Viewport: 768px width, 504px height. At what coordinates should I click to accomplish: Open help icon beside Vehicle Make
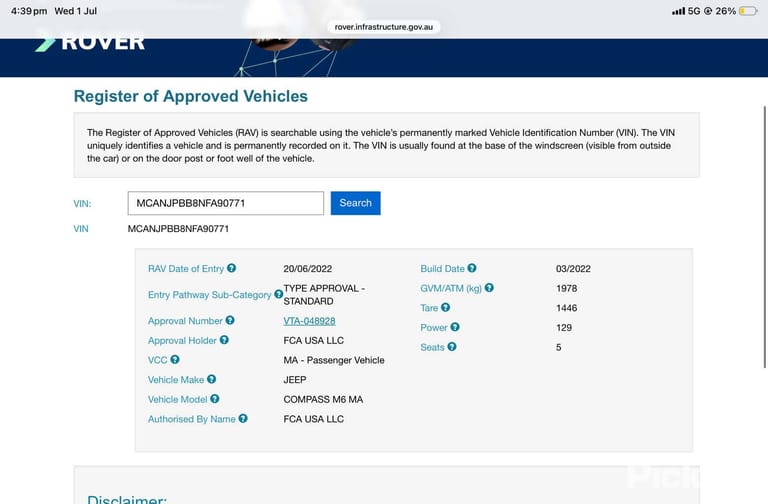click(x=211, y=379)
